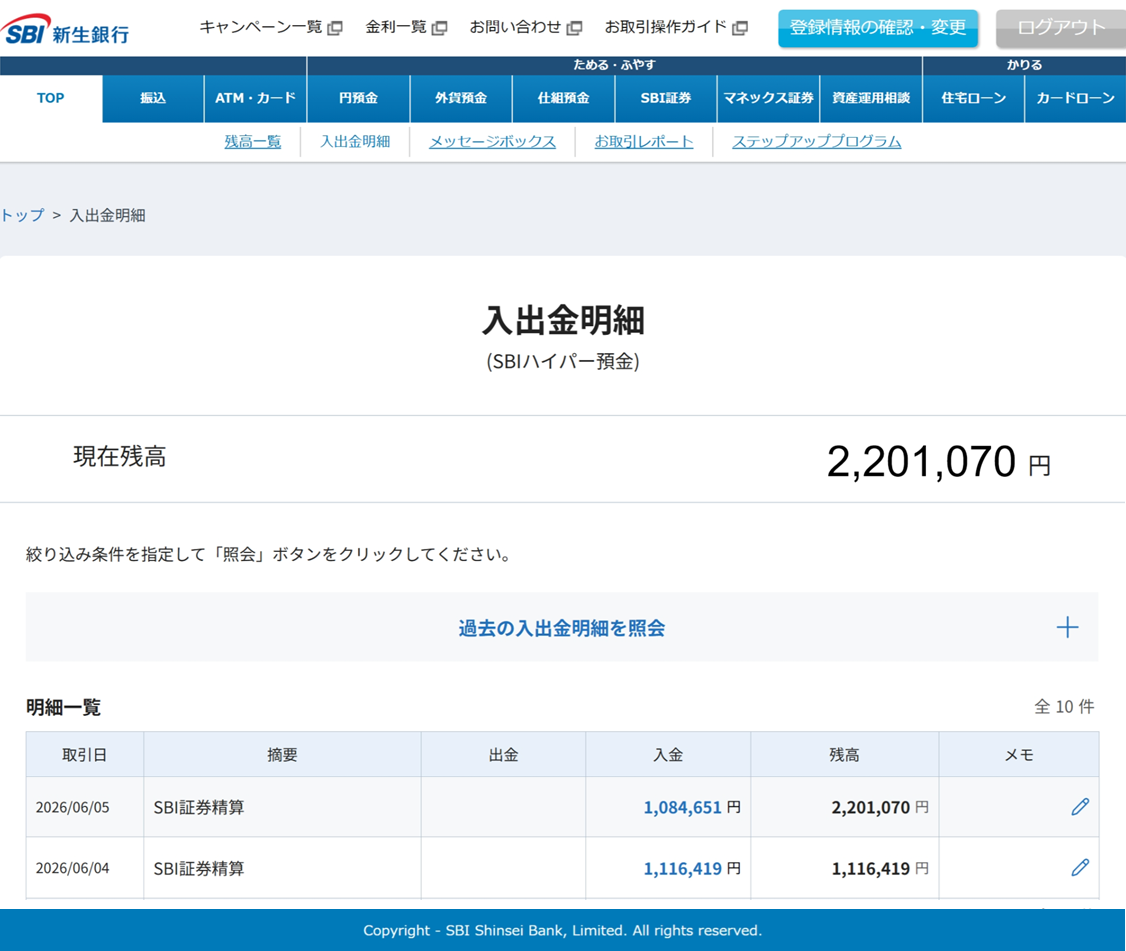Screen dimensions: 1126x951
Task: Click 取引日 column header
Action: pos(85,755)
